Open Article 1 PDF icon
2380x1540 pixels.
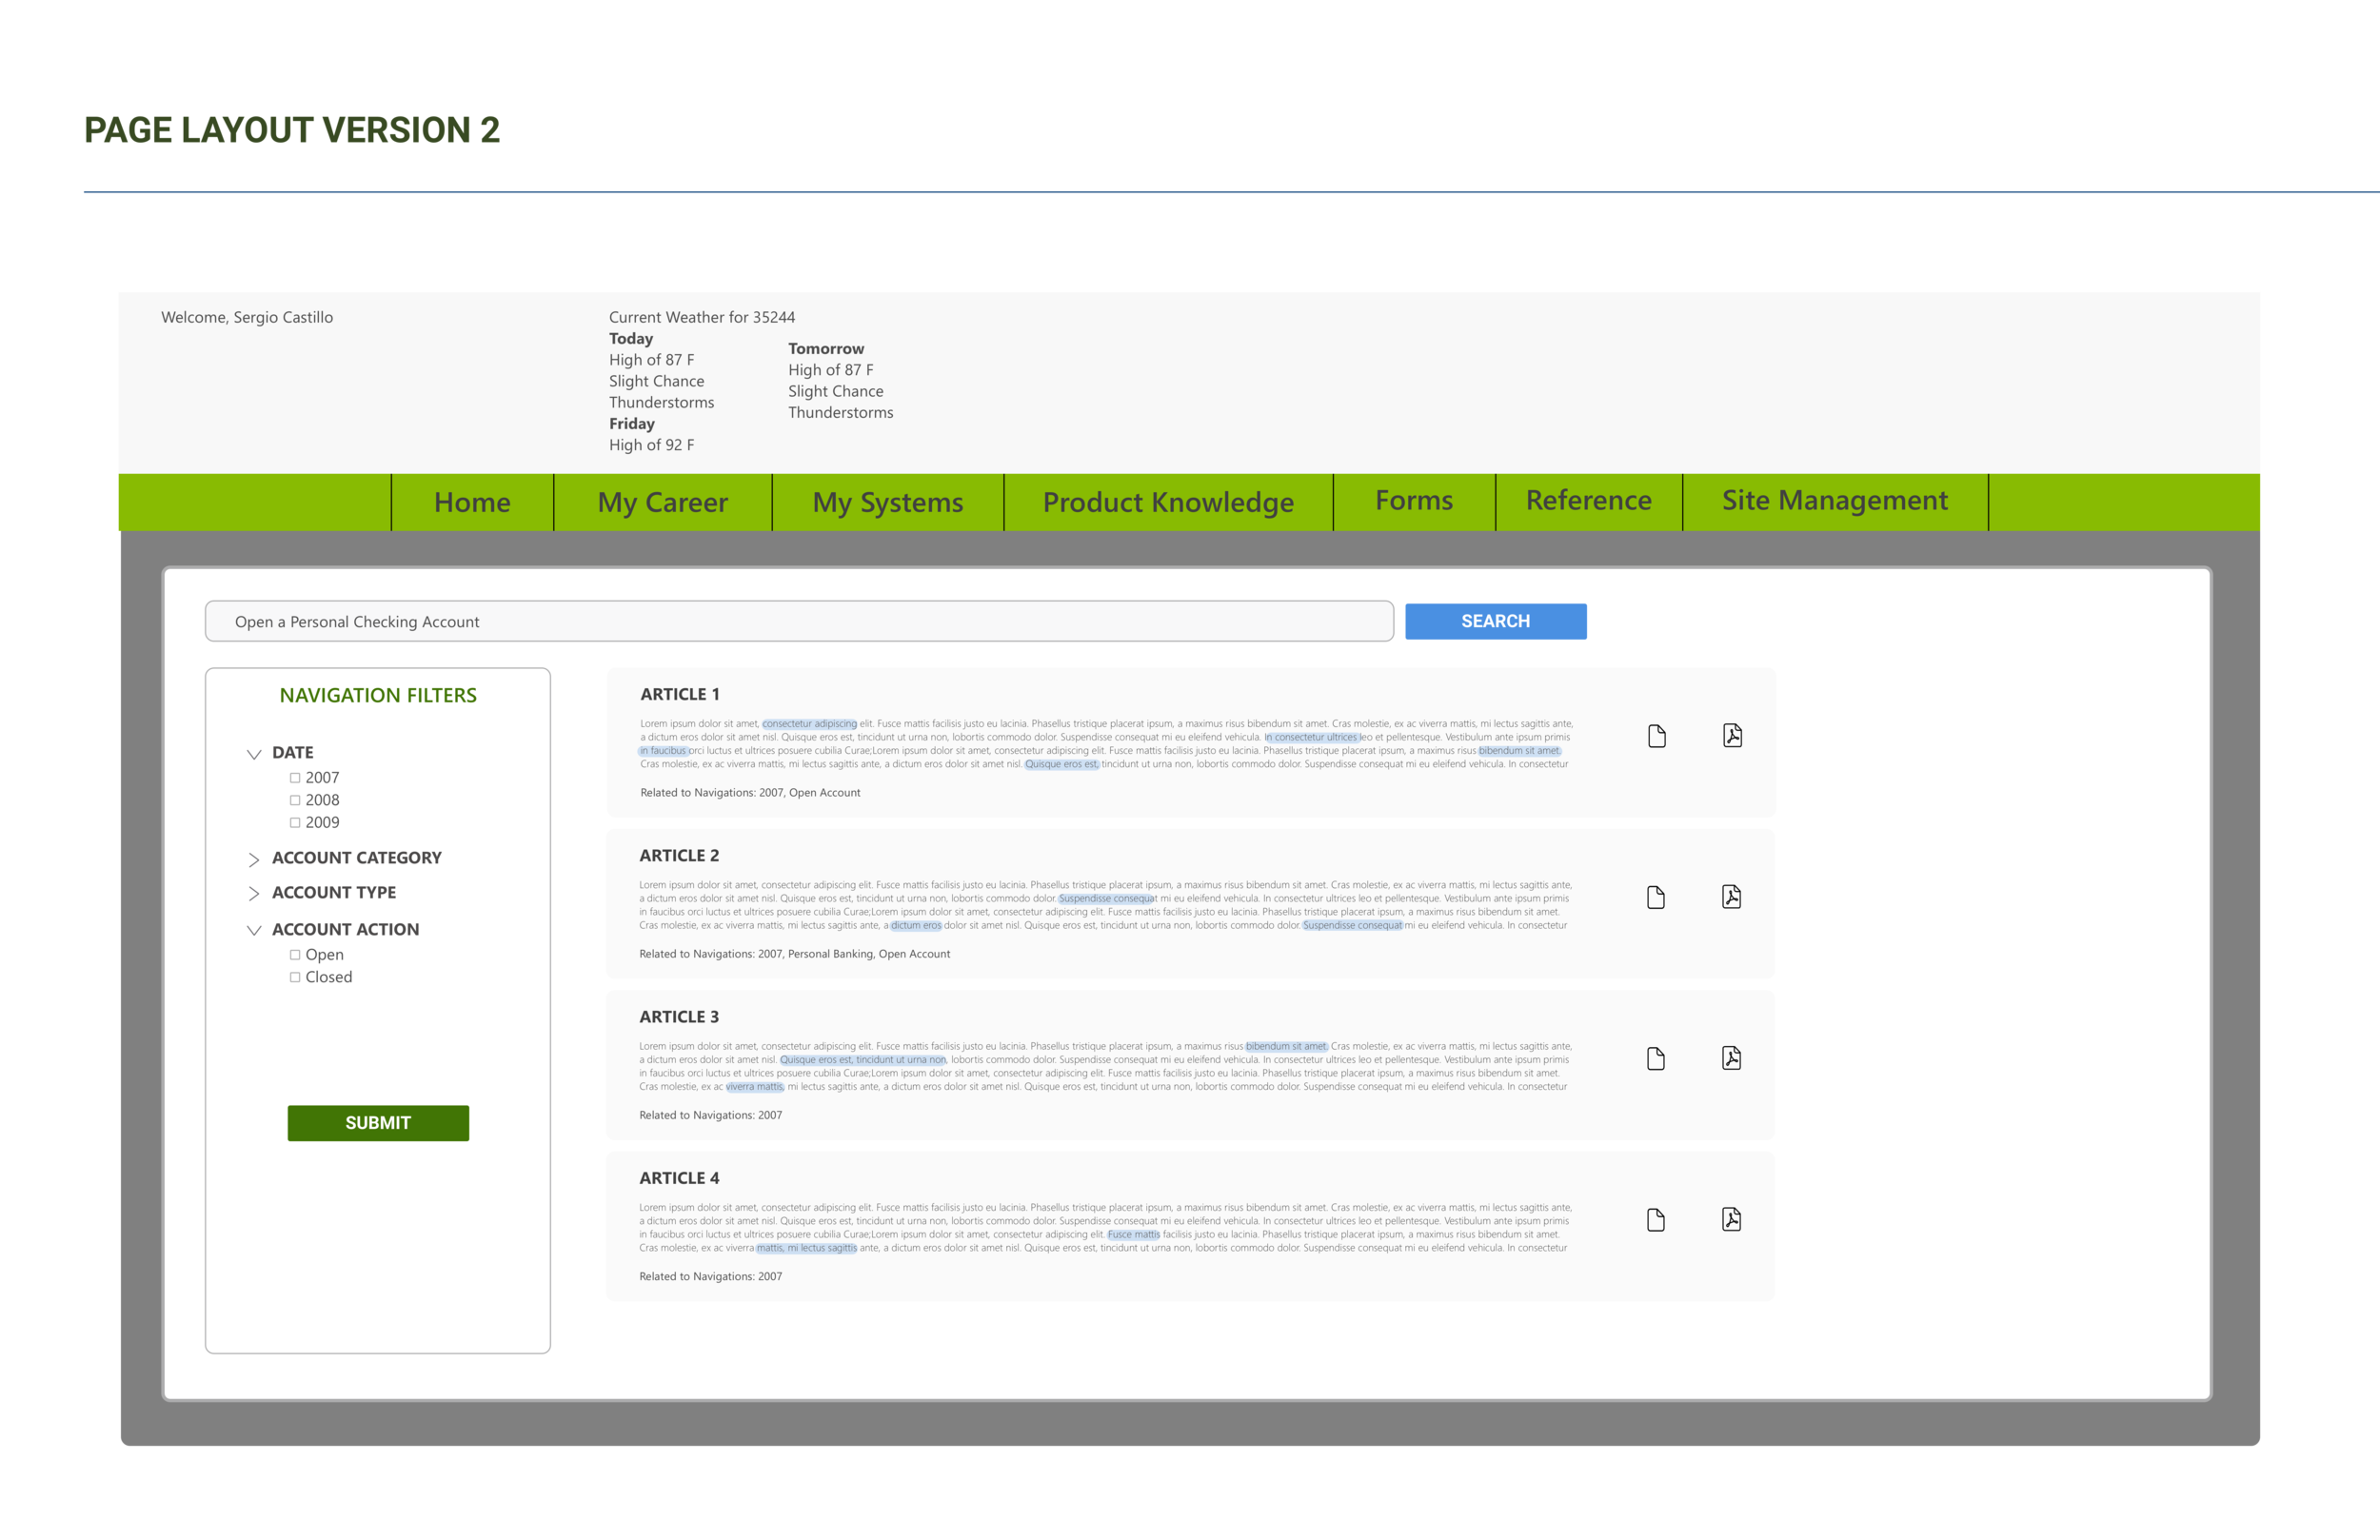1733,736
